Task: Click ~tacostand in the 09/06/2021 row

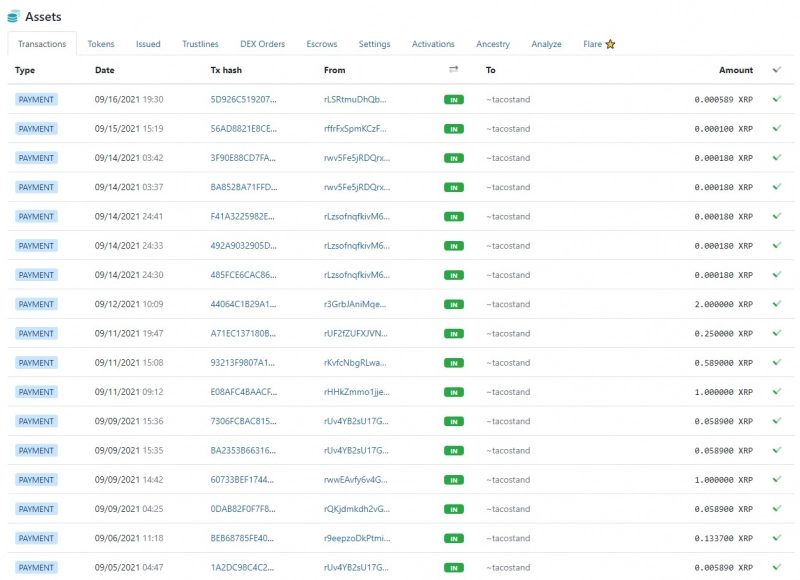Action: (x=508, y=538)
